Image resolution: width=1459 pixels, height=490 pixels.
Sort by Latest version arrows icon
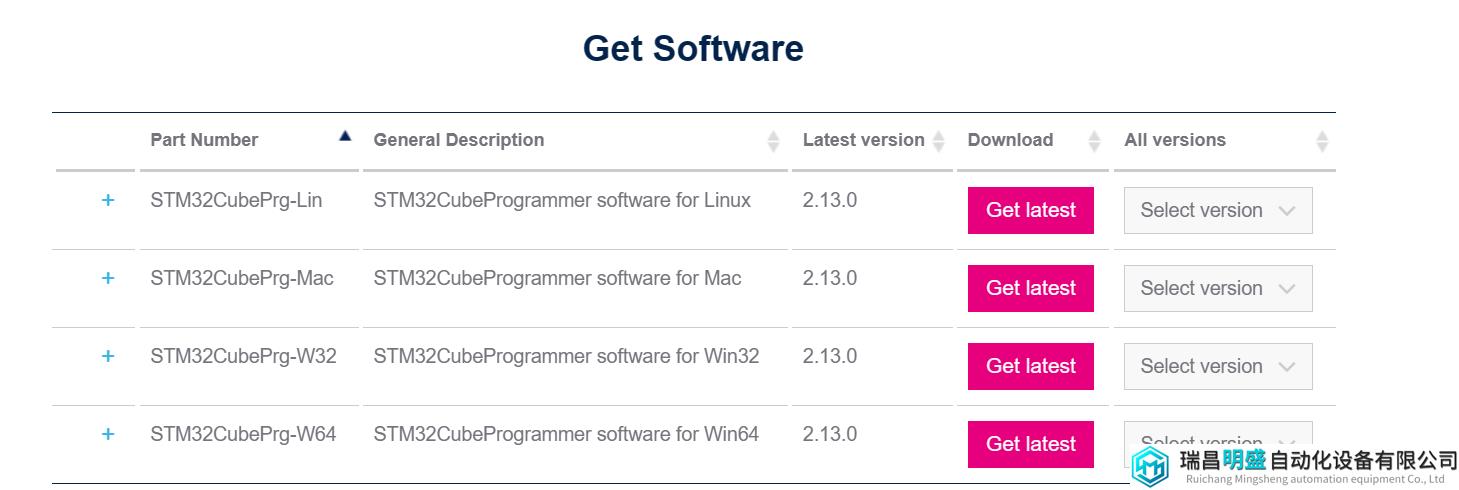[x=938, y=141]
